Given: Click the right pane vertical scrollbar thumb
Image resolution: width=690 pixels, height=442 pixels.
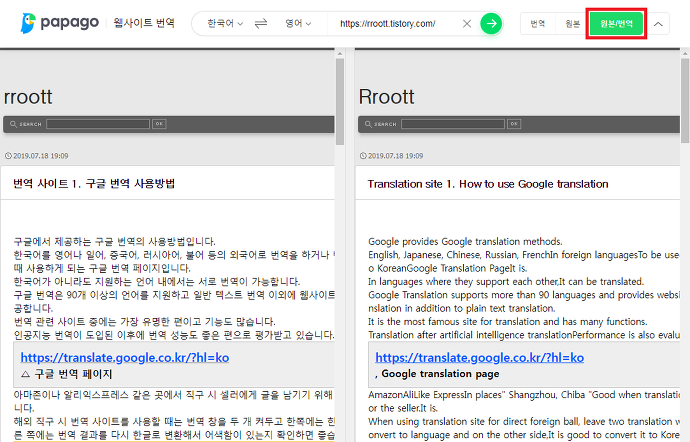Looking at the screenshot, I should pos(685,101).
